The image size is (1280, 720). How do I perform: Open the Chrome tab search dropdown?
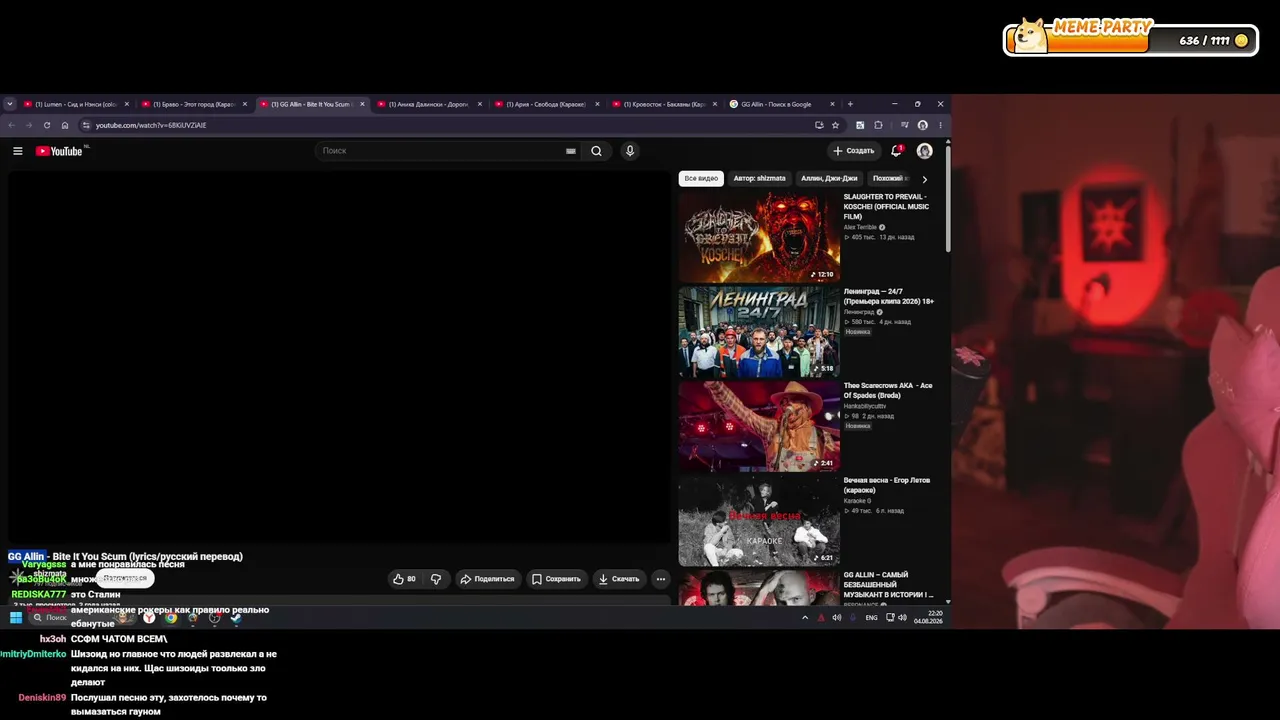pos(10,104)
